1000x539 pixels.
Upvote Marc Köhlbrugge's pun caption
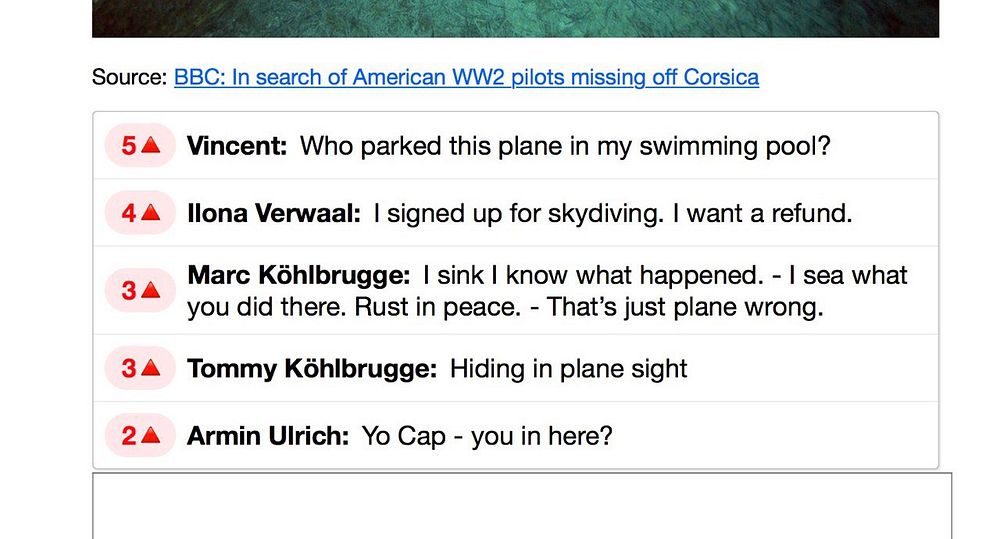pos(151,290)
